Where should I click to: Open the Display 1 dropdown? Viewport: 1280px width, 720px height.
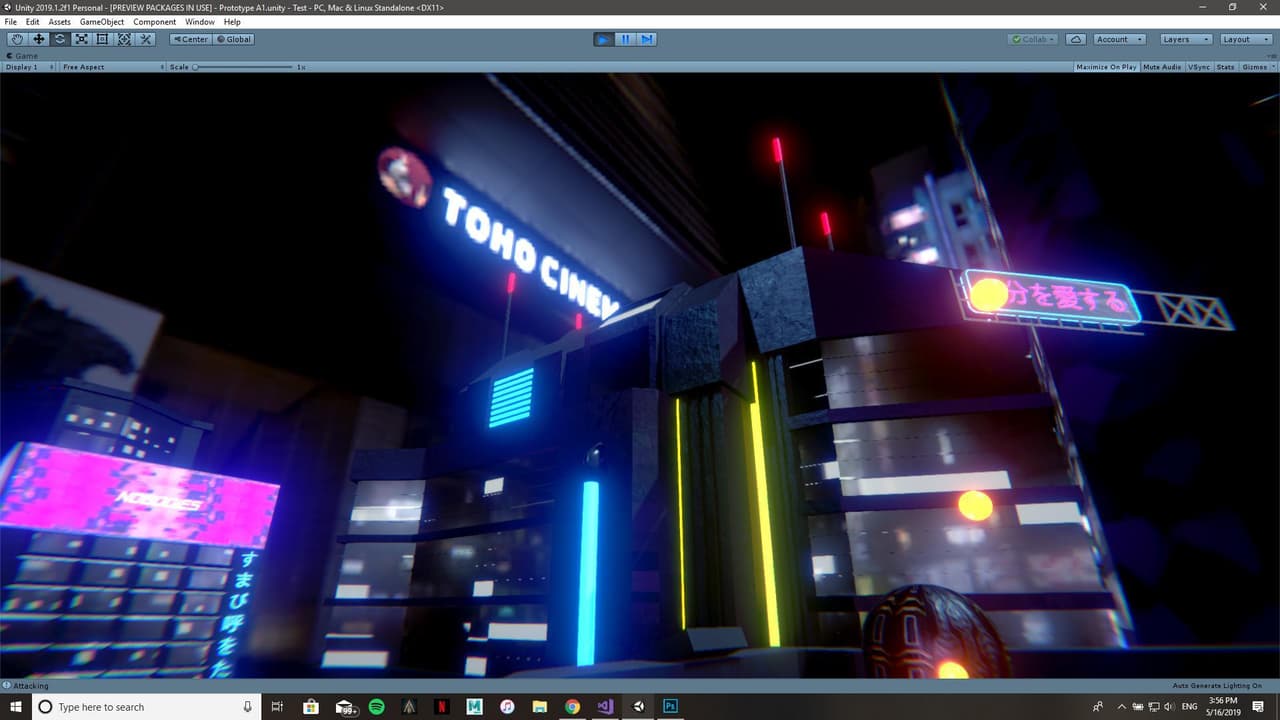tap(29, 67)
